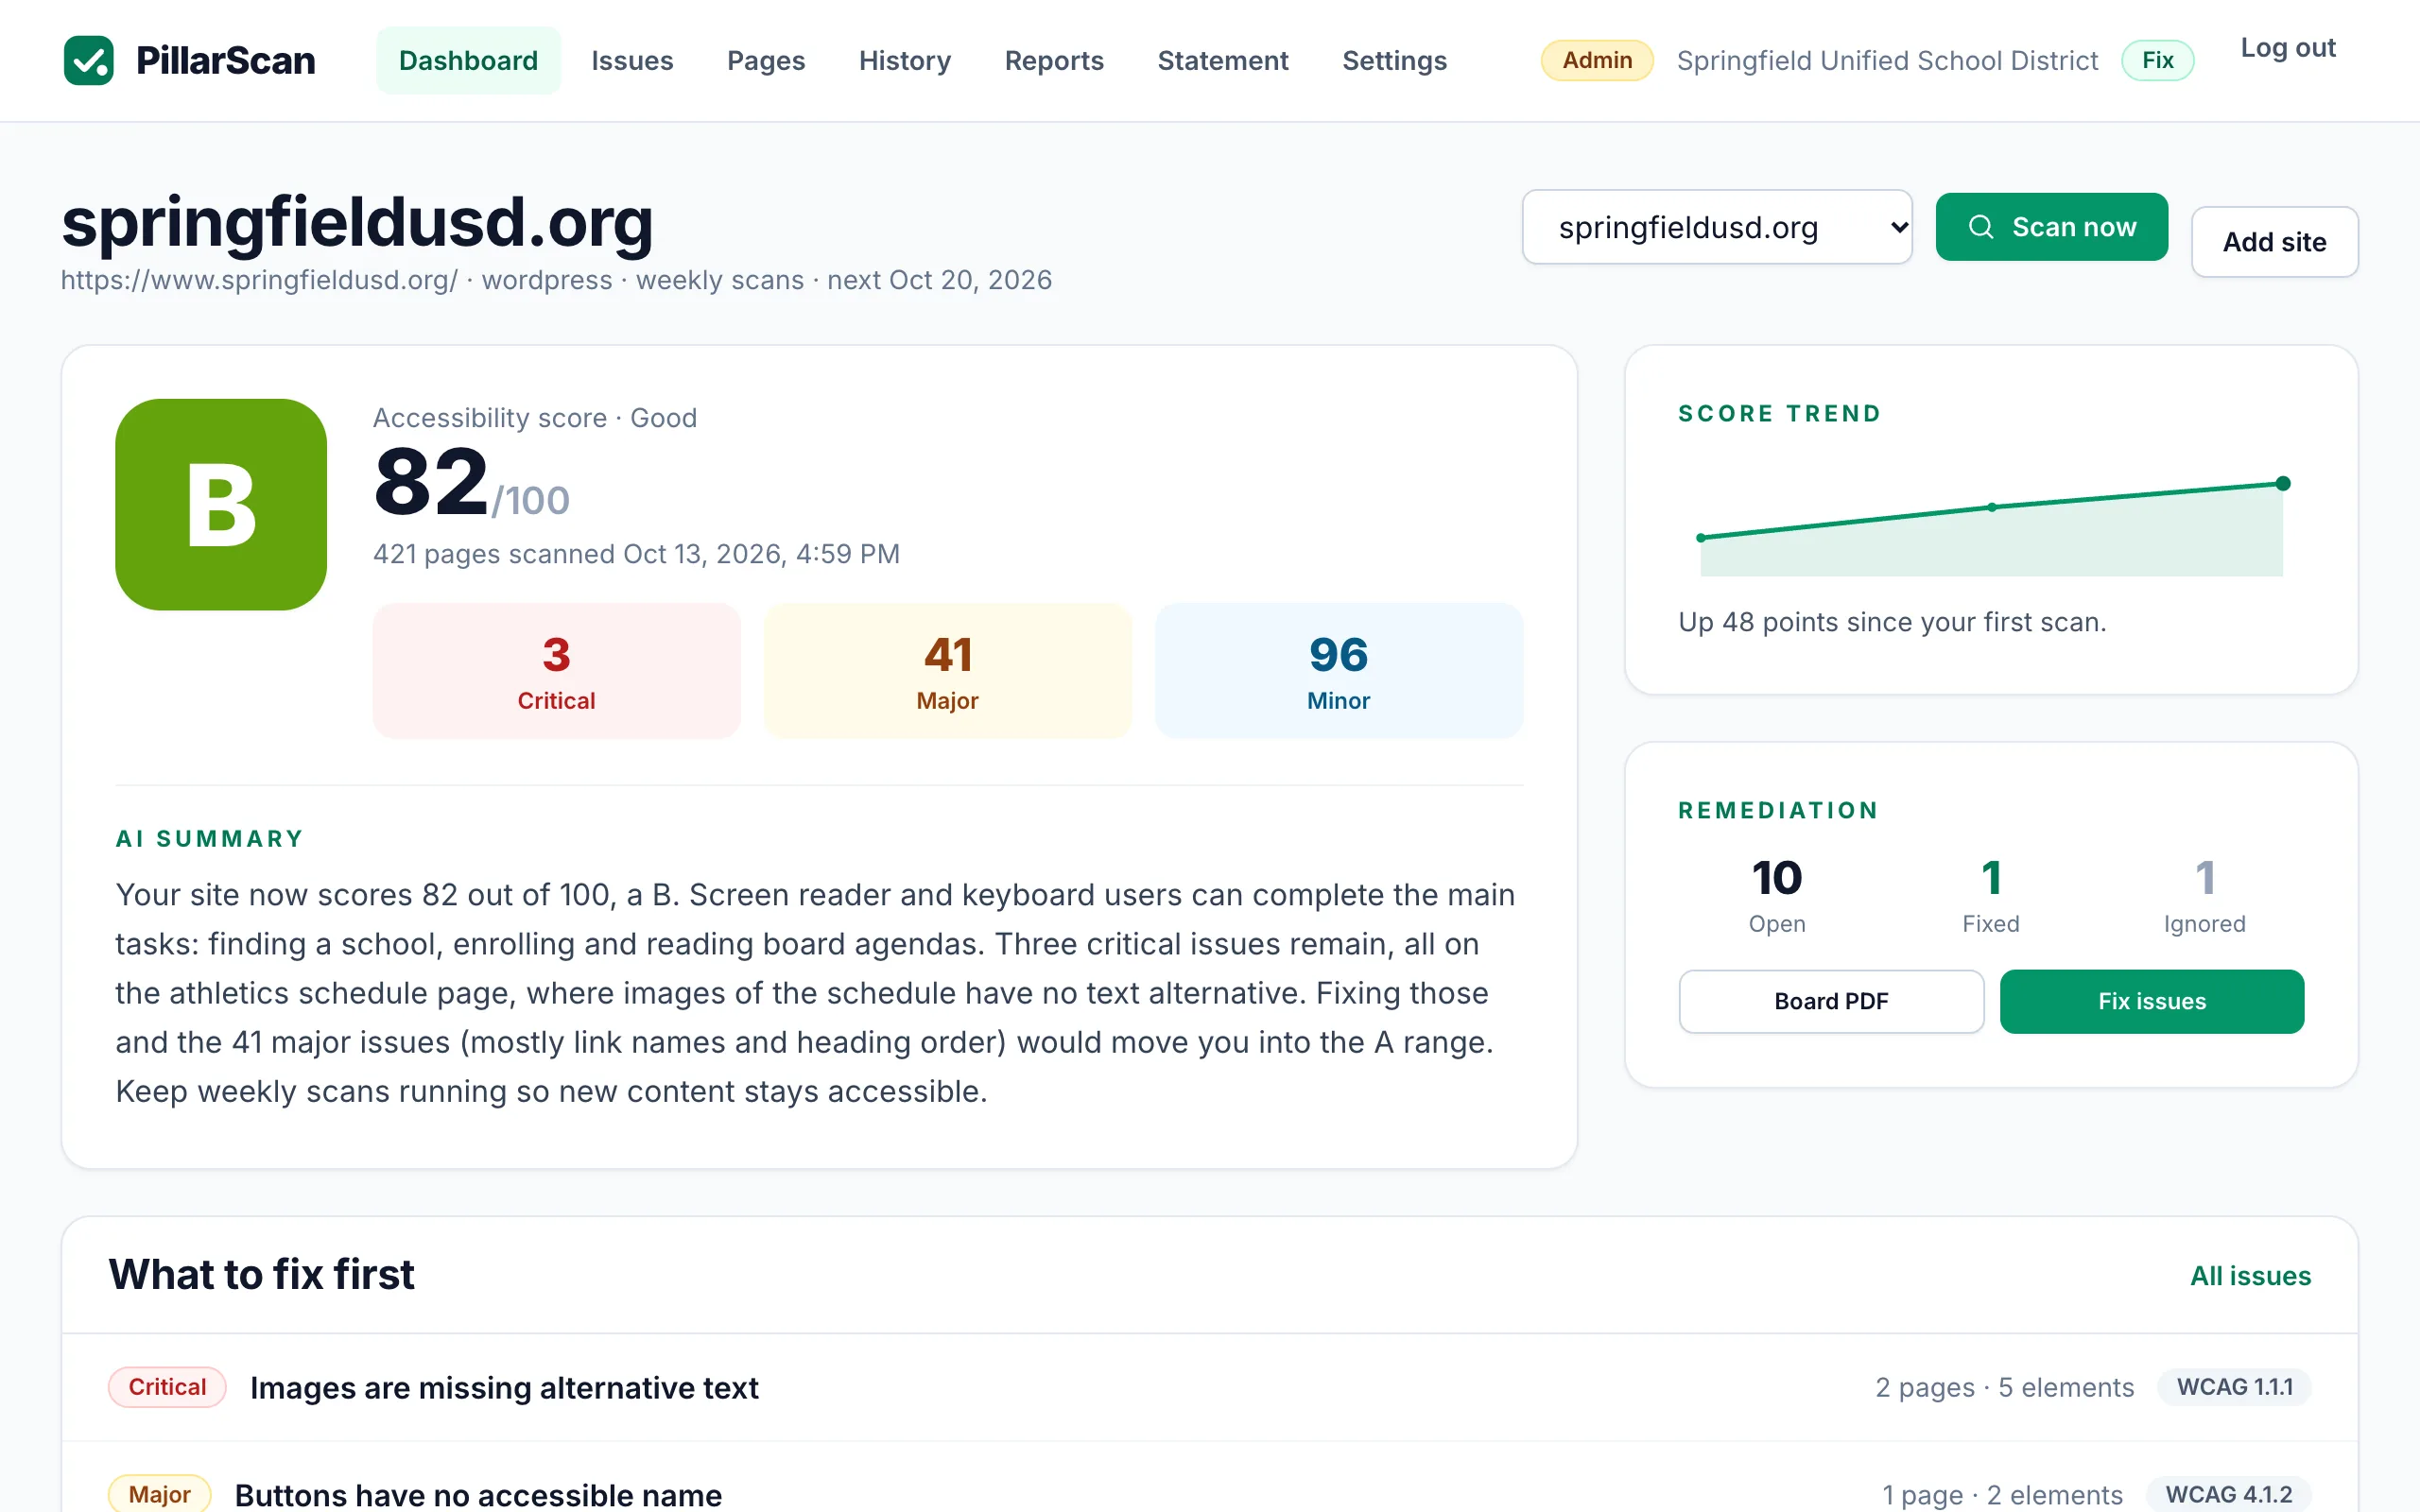Click the first point on score trend line
The width and height of the screenshot is (2420, 1512).
click(1701, 538)
